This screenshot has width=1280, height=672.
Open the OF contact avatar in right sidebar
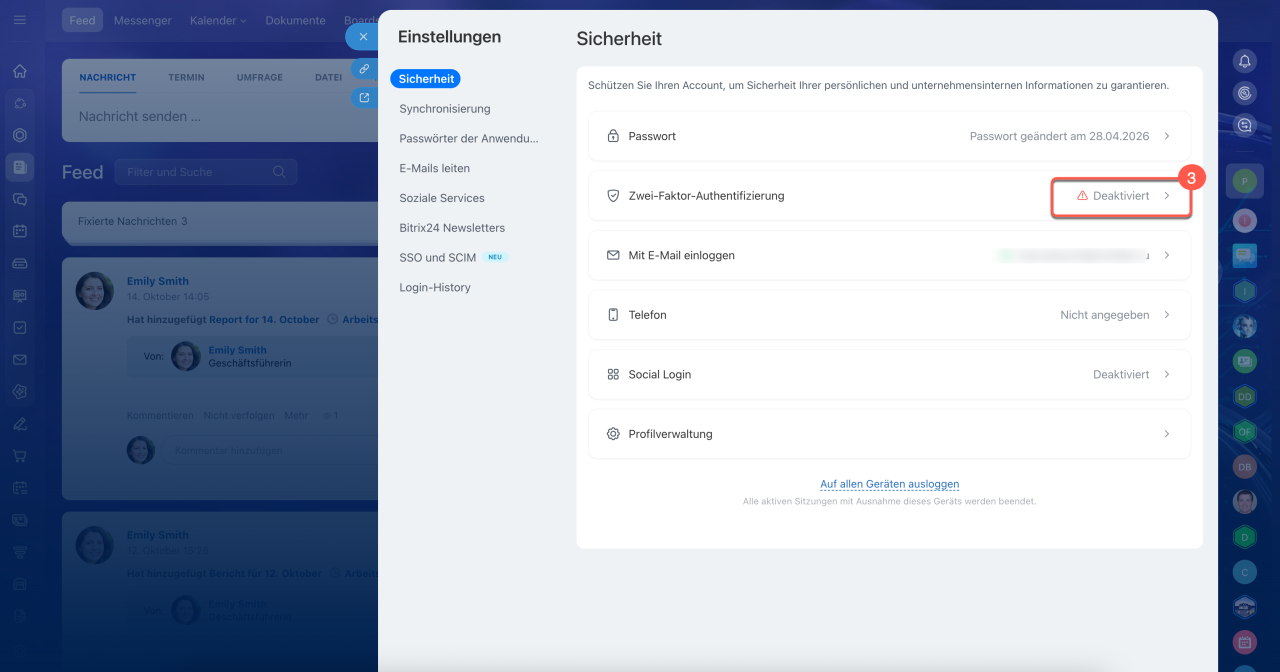[x=1245, y=432]
